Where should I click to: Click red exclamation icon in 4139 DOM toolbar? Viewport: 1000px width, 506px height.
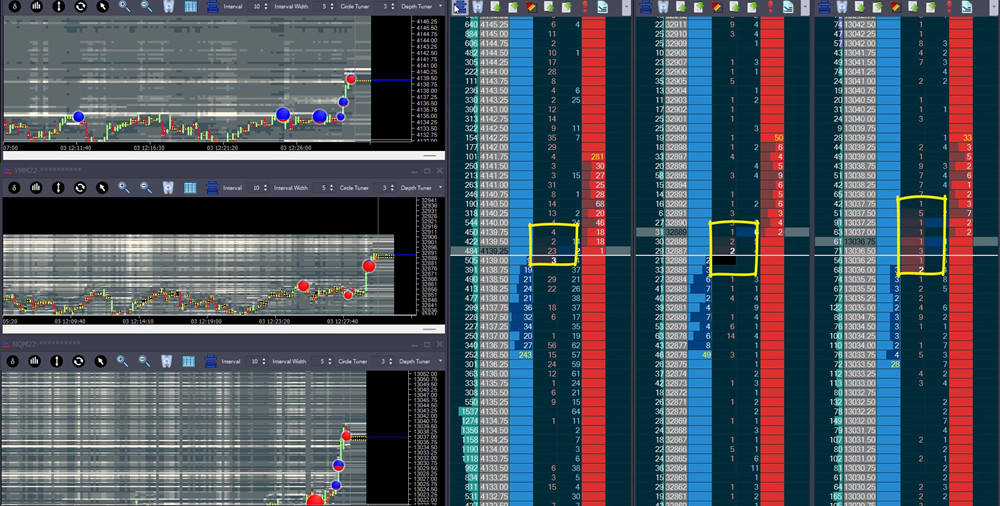tap(585, 7)
